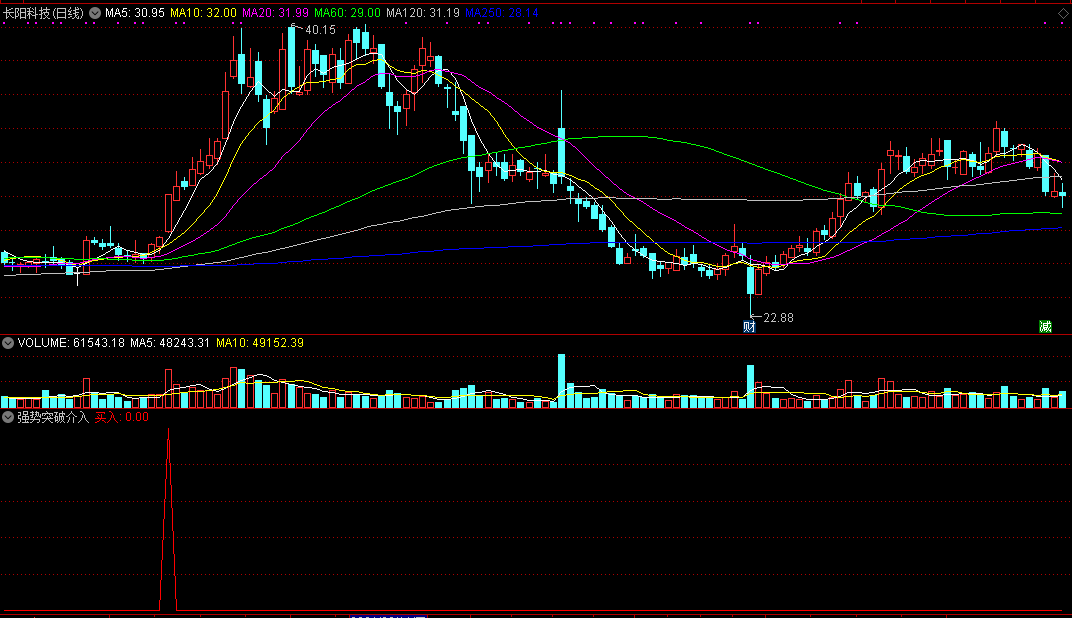Open the main chart indicator dropdown arrow
Image resolution: width=1072 pixels, height=618 pixels.
[x=95, y=13]
